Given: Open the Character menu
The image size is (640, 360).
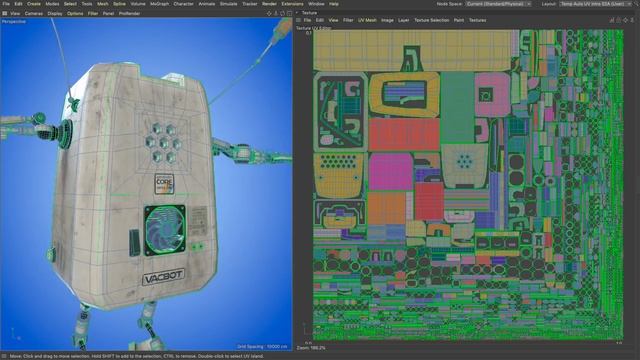Looking at the screenshot, I should pos(184,4).
